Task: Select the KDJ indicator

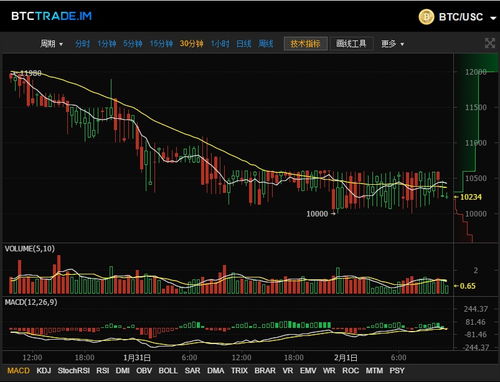Action: [44, 371]
